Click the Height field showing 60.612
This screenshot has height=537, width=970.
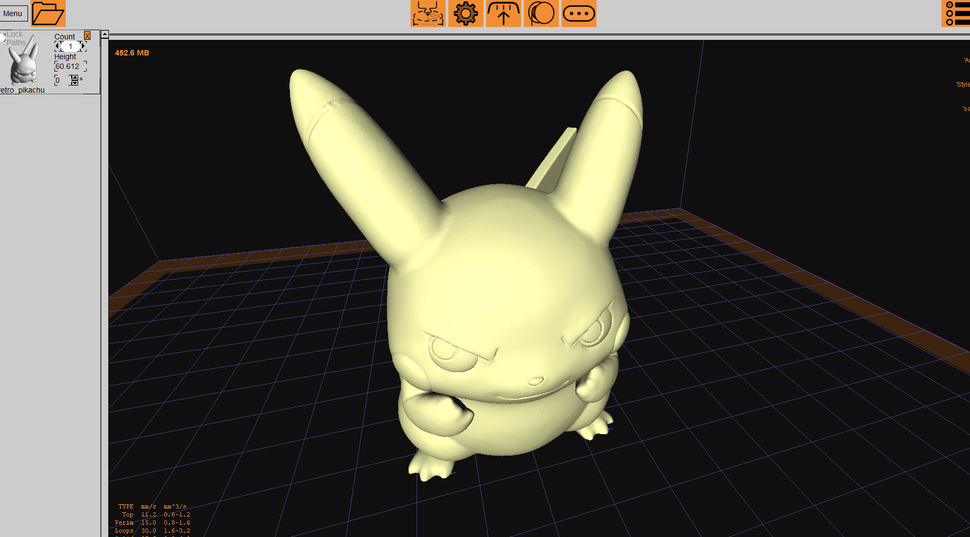click(70, 66)
